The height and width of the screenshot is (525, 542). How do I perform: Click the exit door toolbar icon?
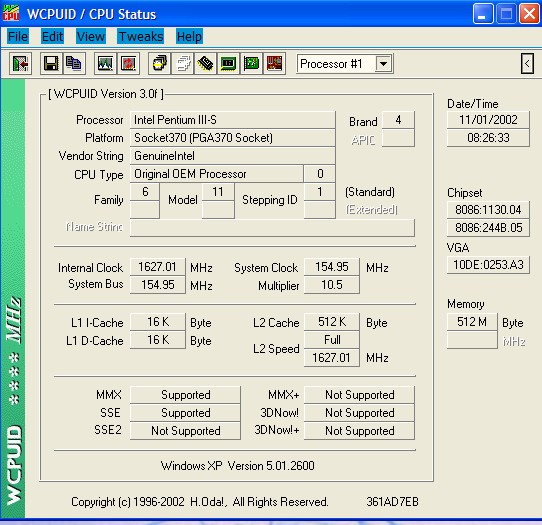pyautogui.click(x=20, y=64)
